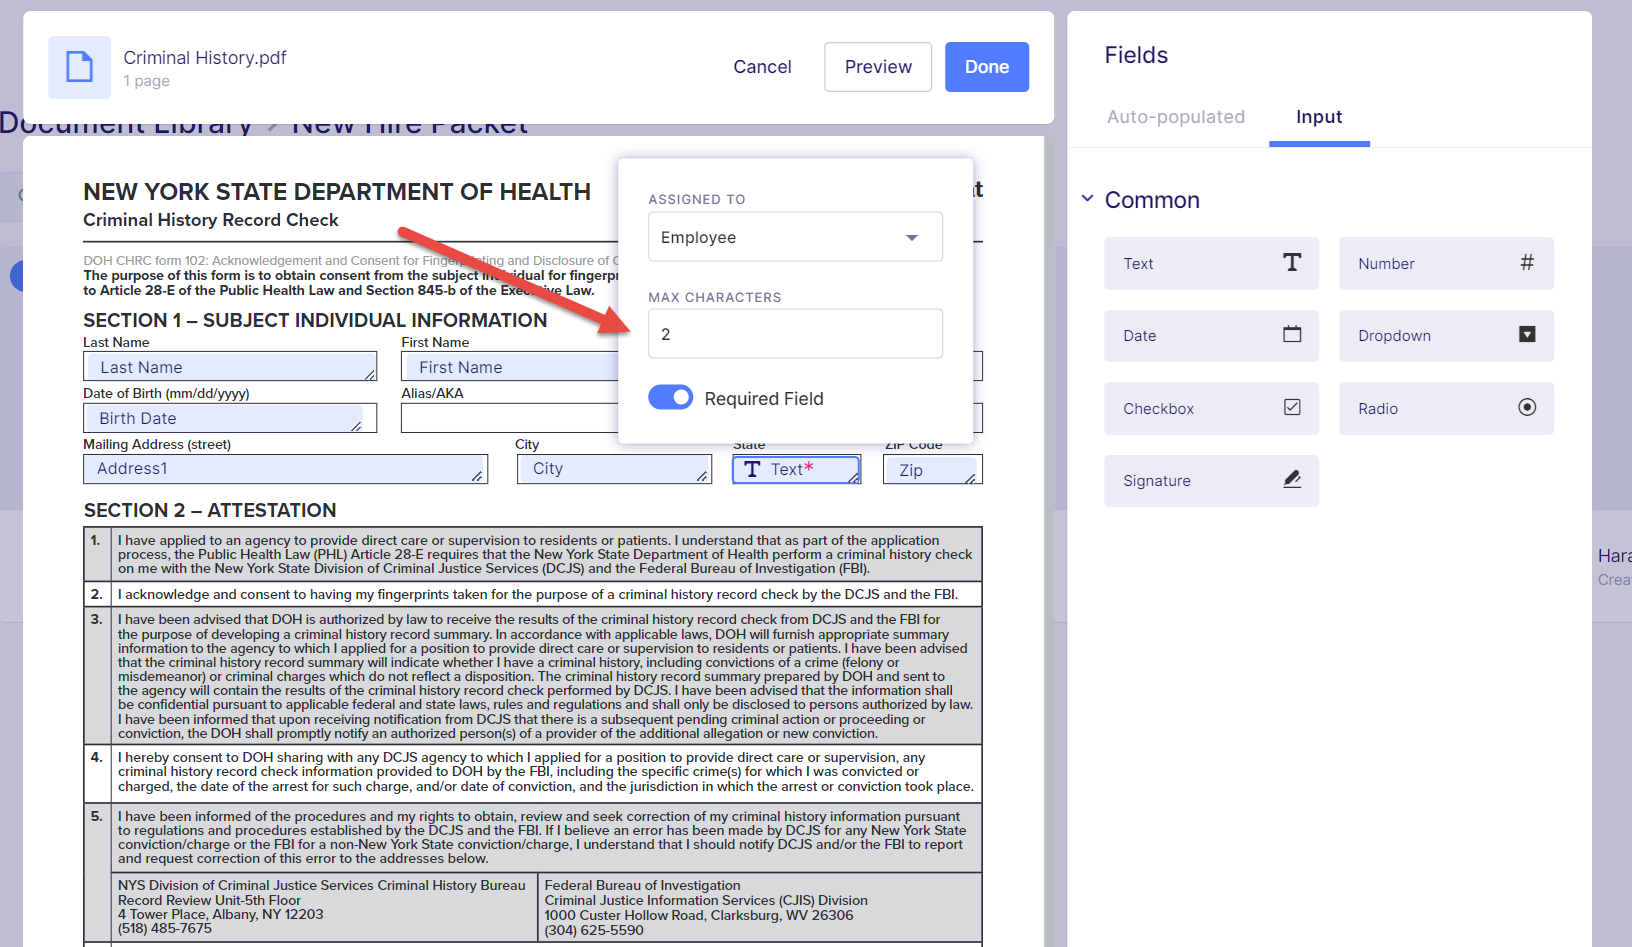
Task: Click the New York State Department of Health title
Action: 337,192
